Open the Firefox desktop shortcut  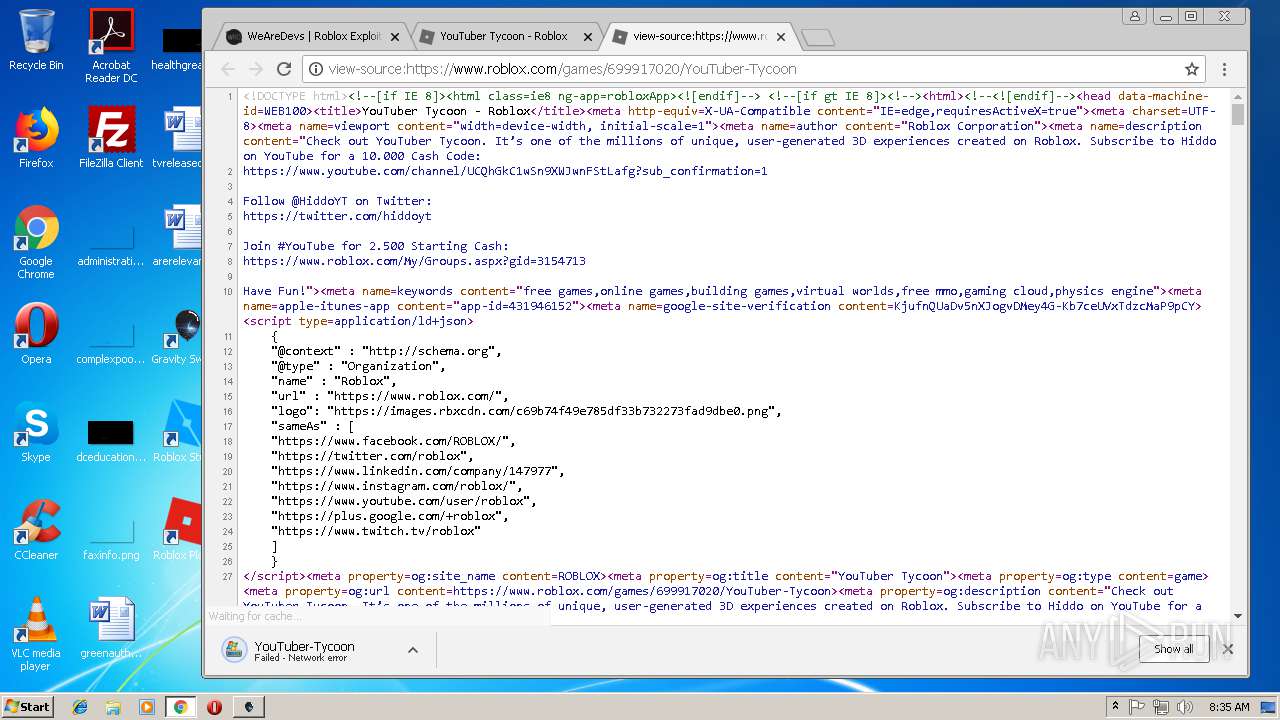[x=36, y=138]
